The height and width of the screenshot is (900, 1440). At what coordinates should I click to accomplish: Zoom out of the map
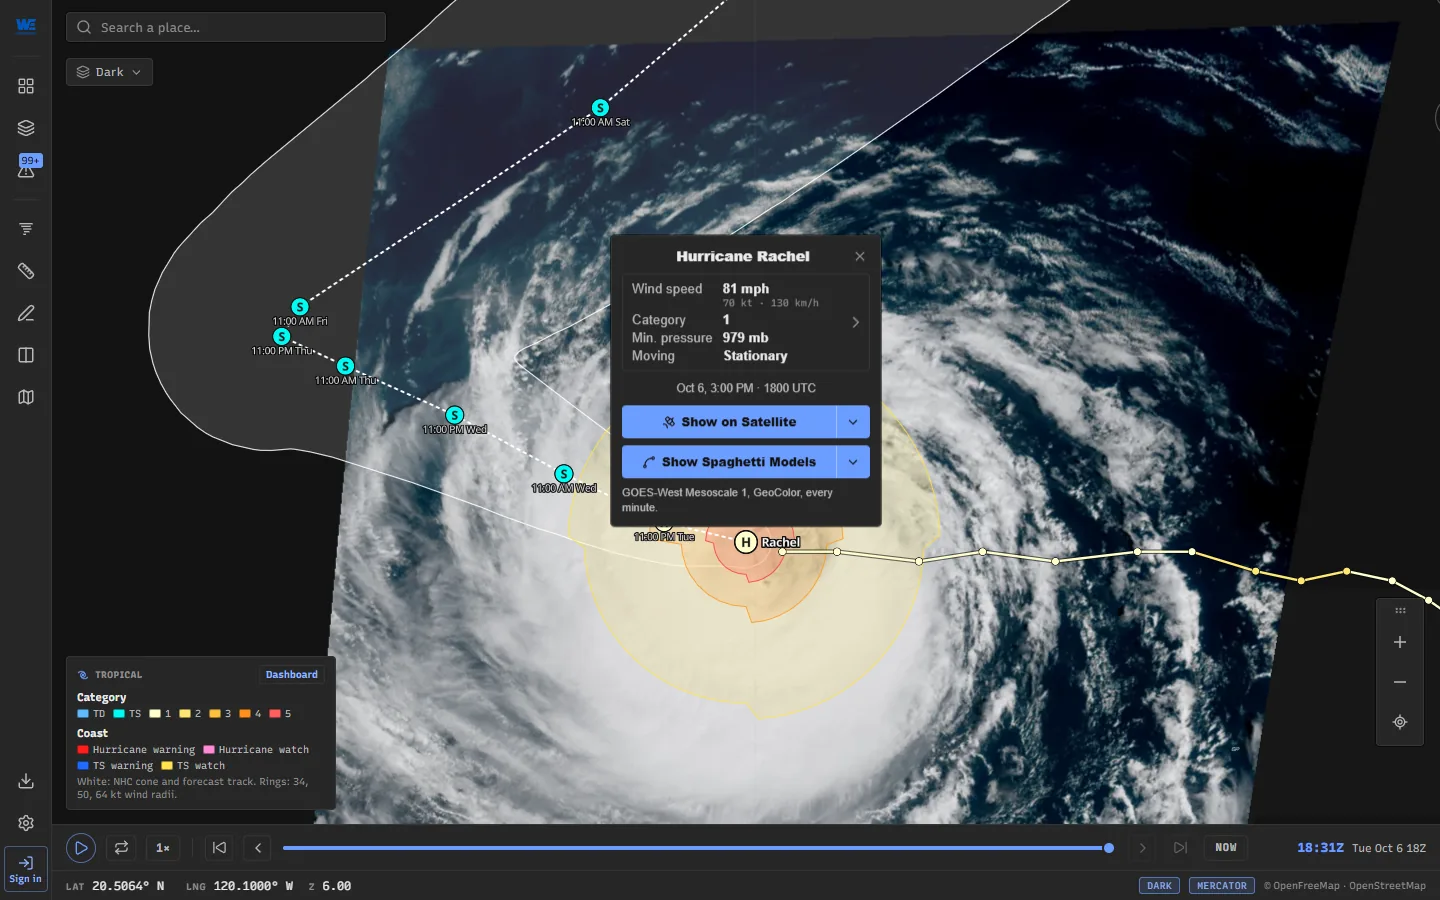pyautogui.click(x=1400, y=682)
